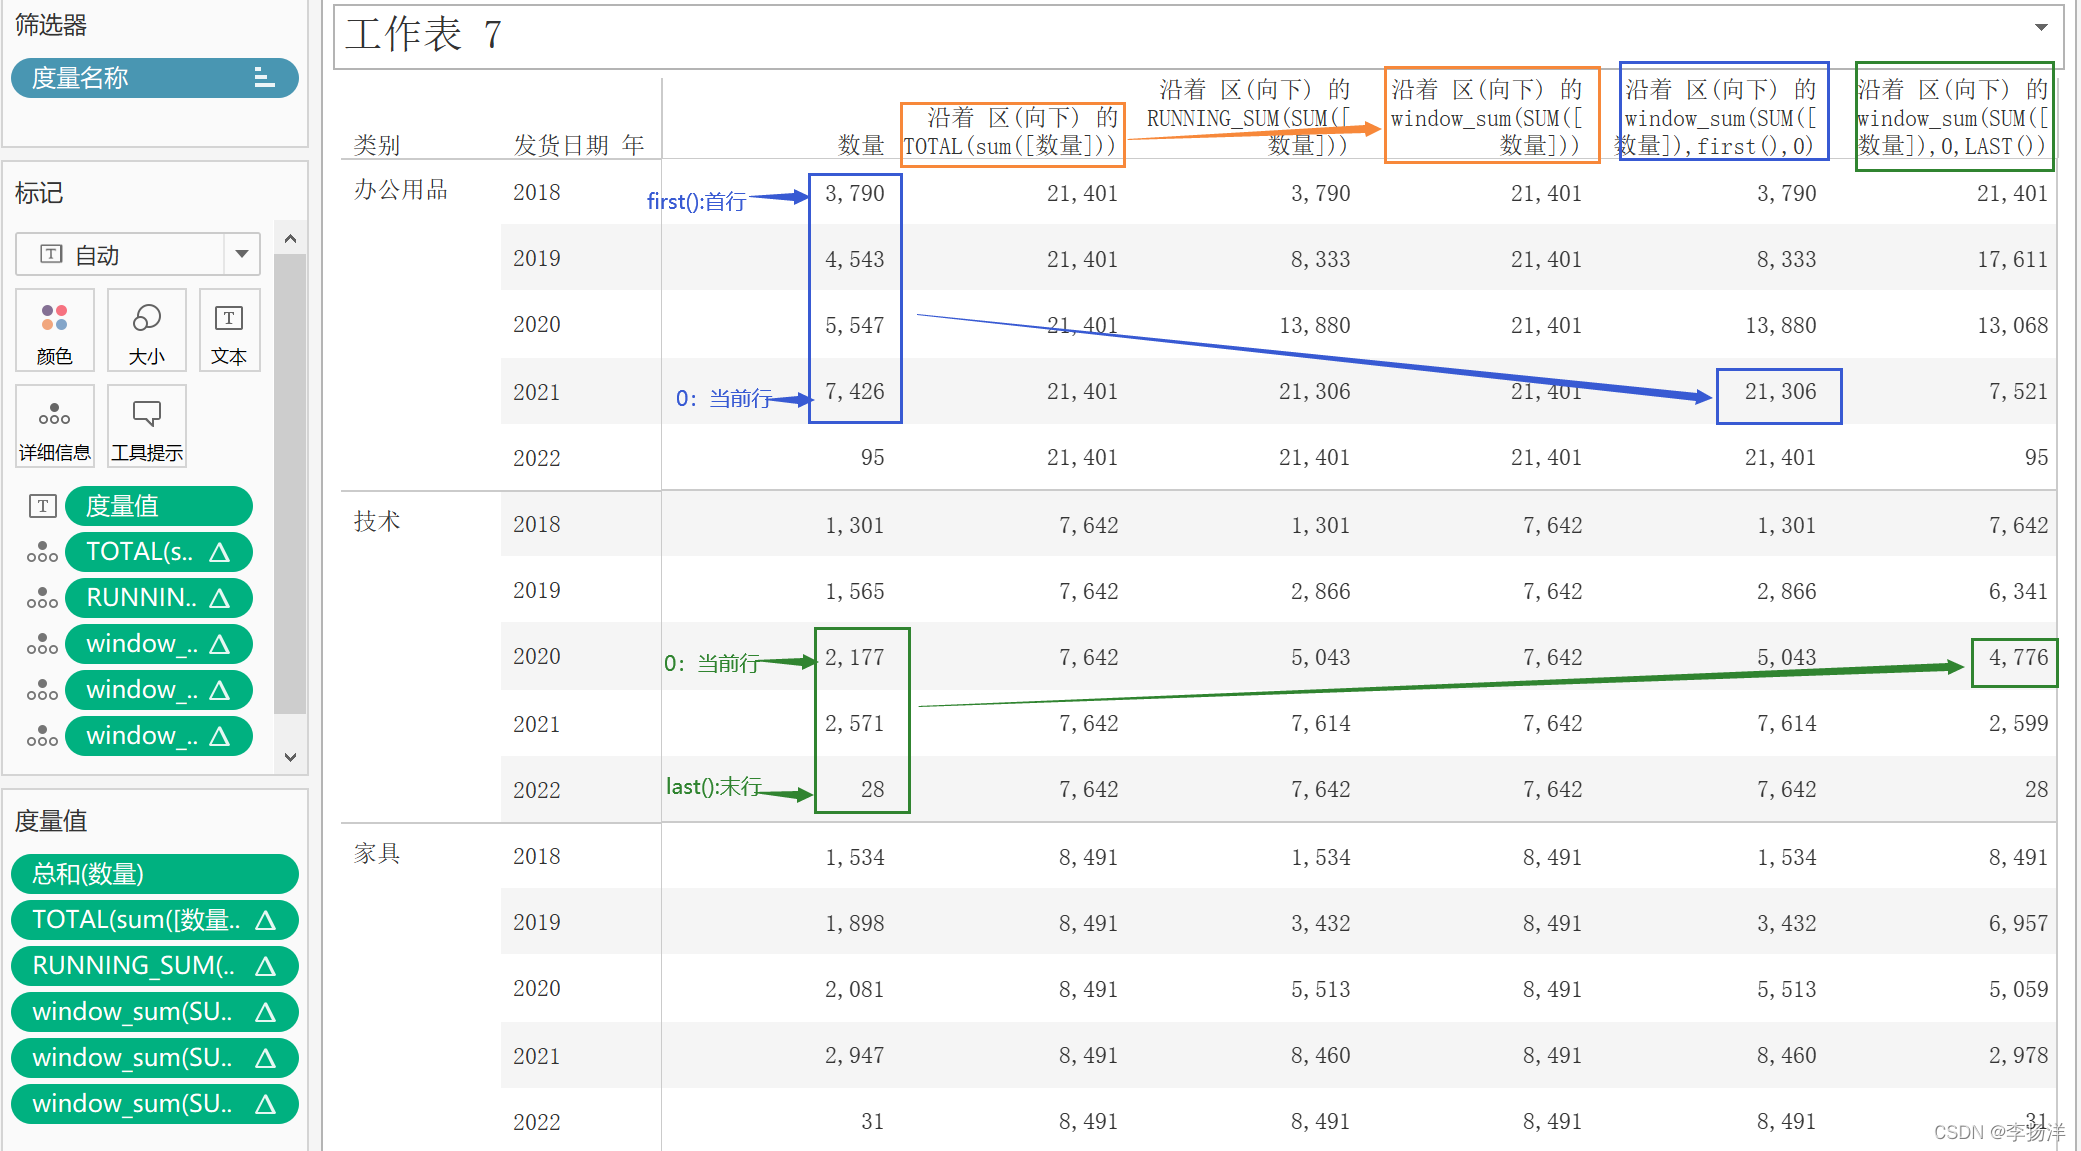Screen dimensions: 2081x1151
Task: Click filter icon on 度量名称 pill
Action: (263, 78)
